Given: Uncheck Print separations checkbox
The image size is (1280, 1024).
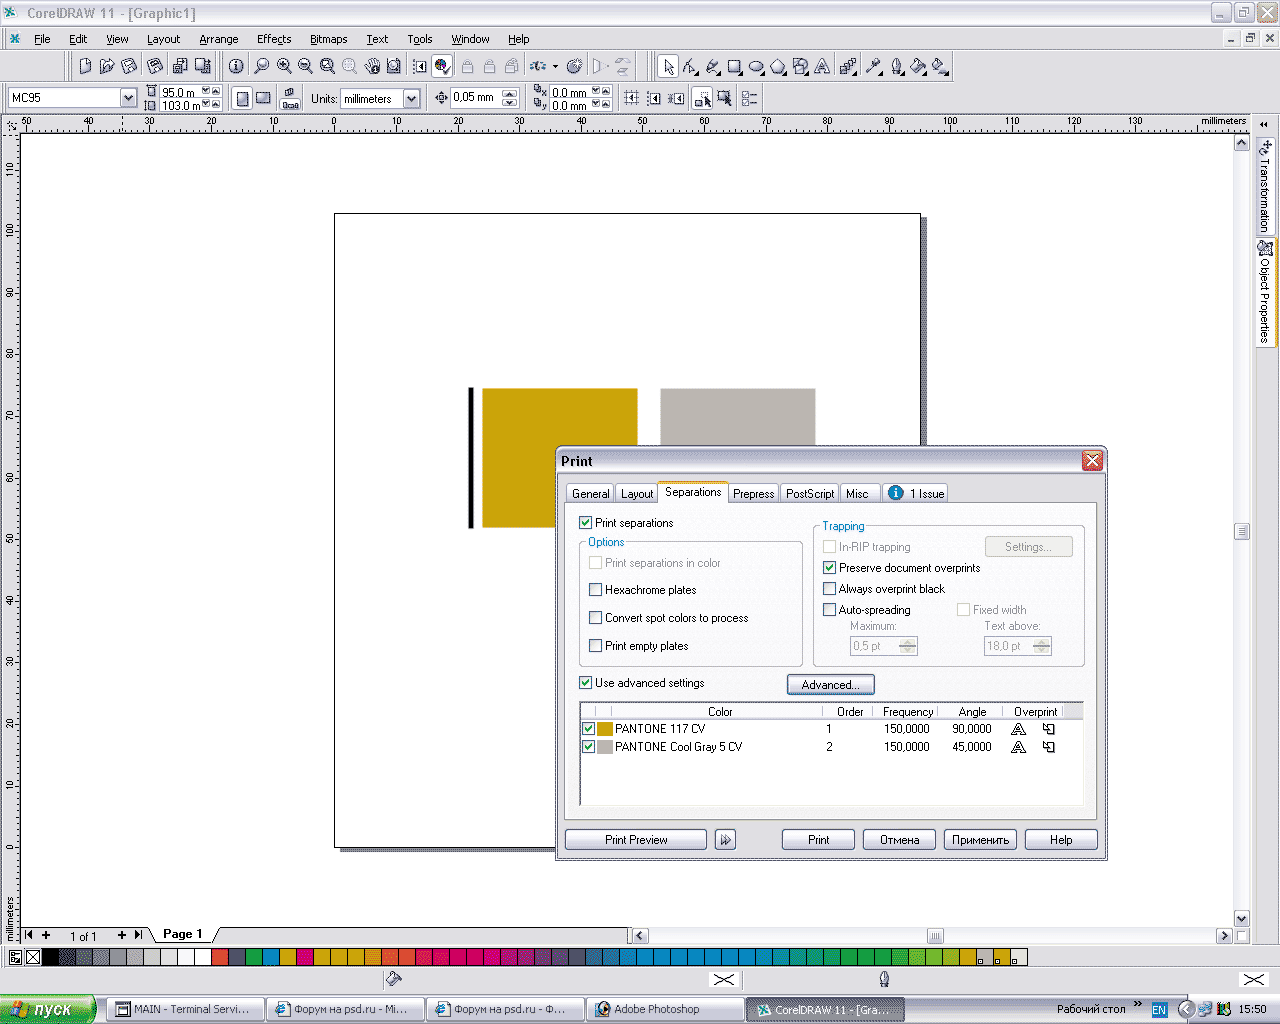Looking at the screenshot, I should point(586,523).
